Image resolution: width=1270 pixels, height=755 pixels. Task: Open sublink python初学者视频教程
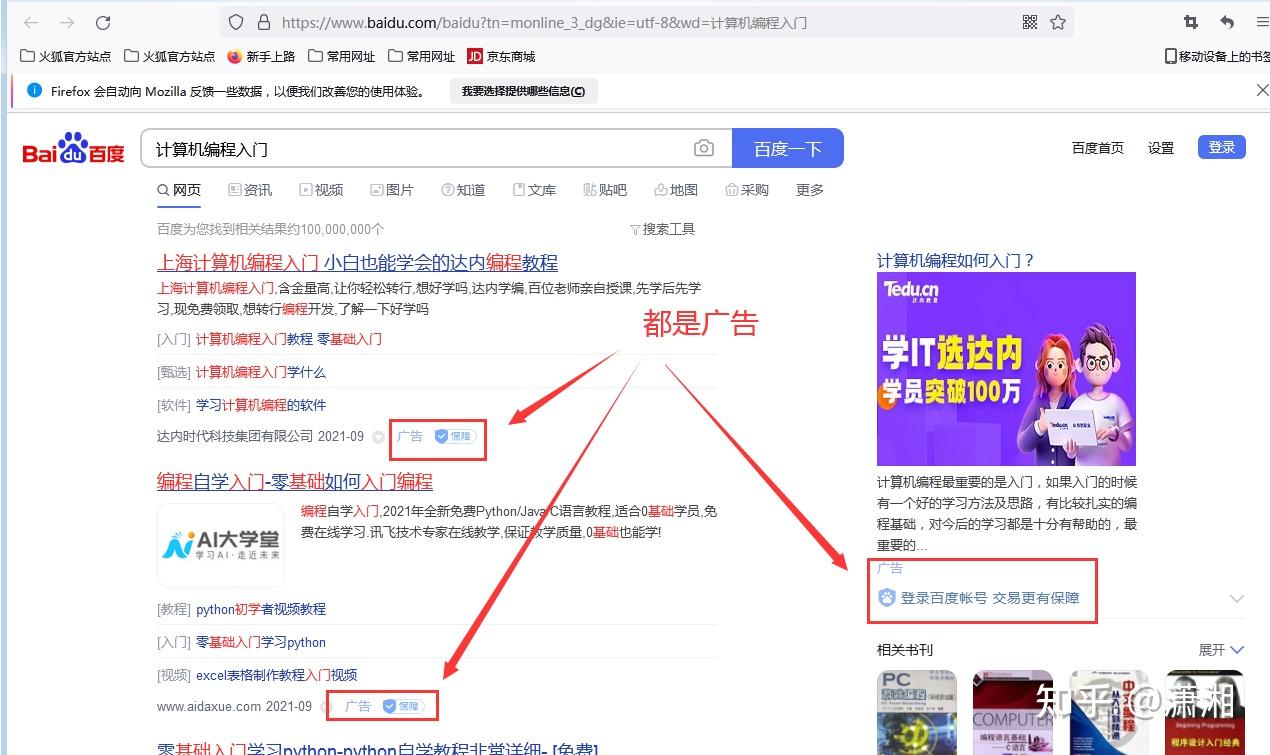(261, 609)
